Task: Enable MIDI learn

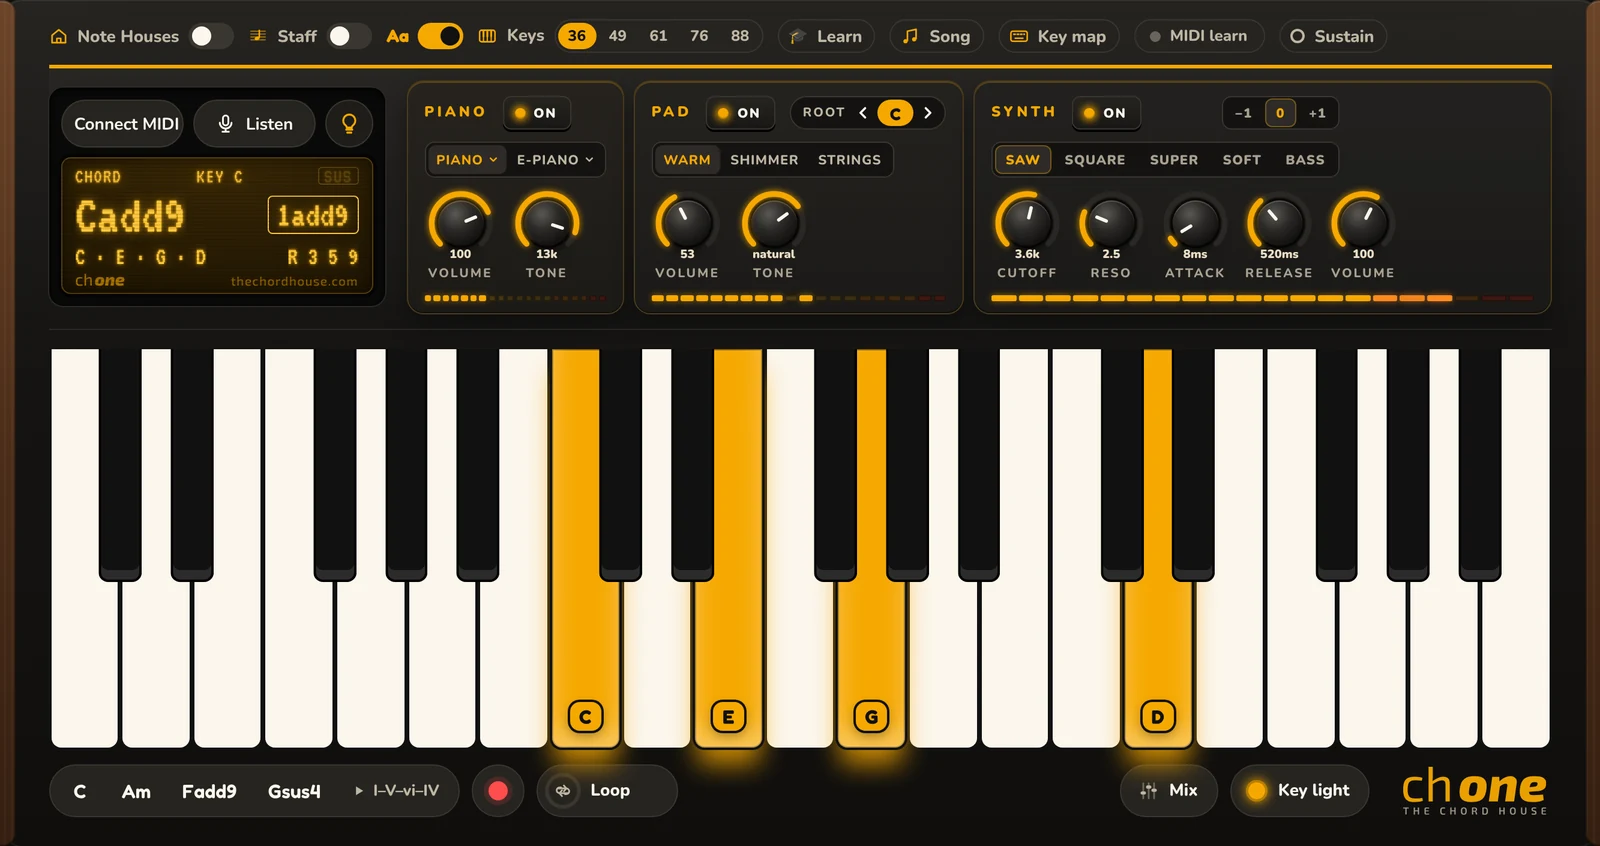Action: tap(1199, 36)
